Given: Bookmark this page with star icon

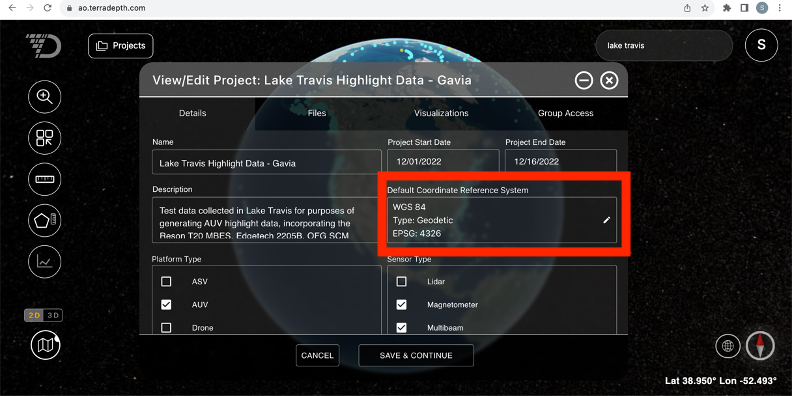Looking at the screenshot, I should (705, 8).
